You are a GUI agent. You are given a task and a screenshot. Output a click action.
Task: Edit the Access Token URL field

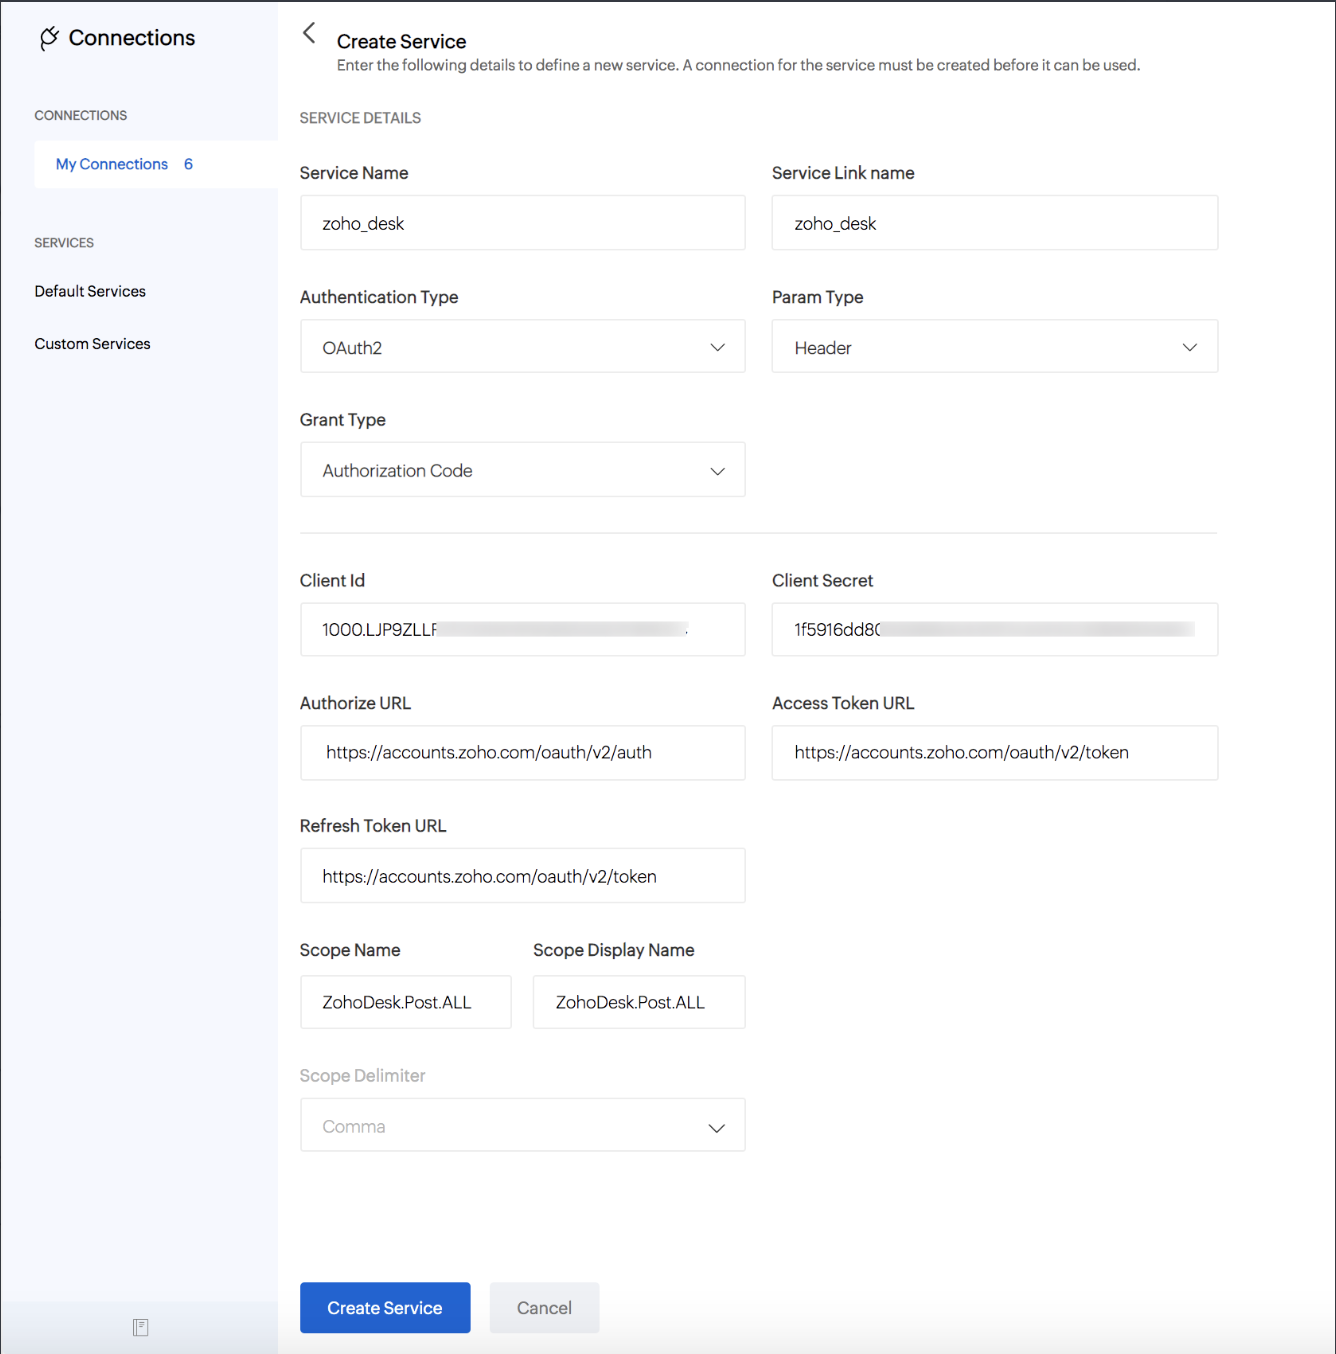994,752
